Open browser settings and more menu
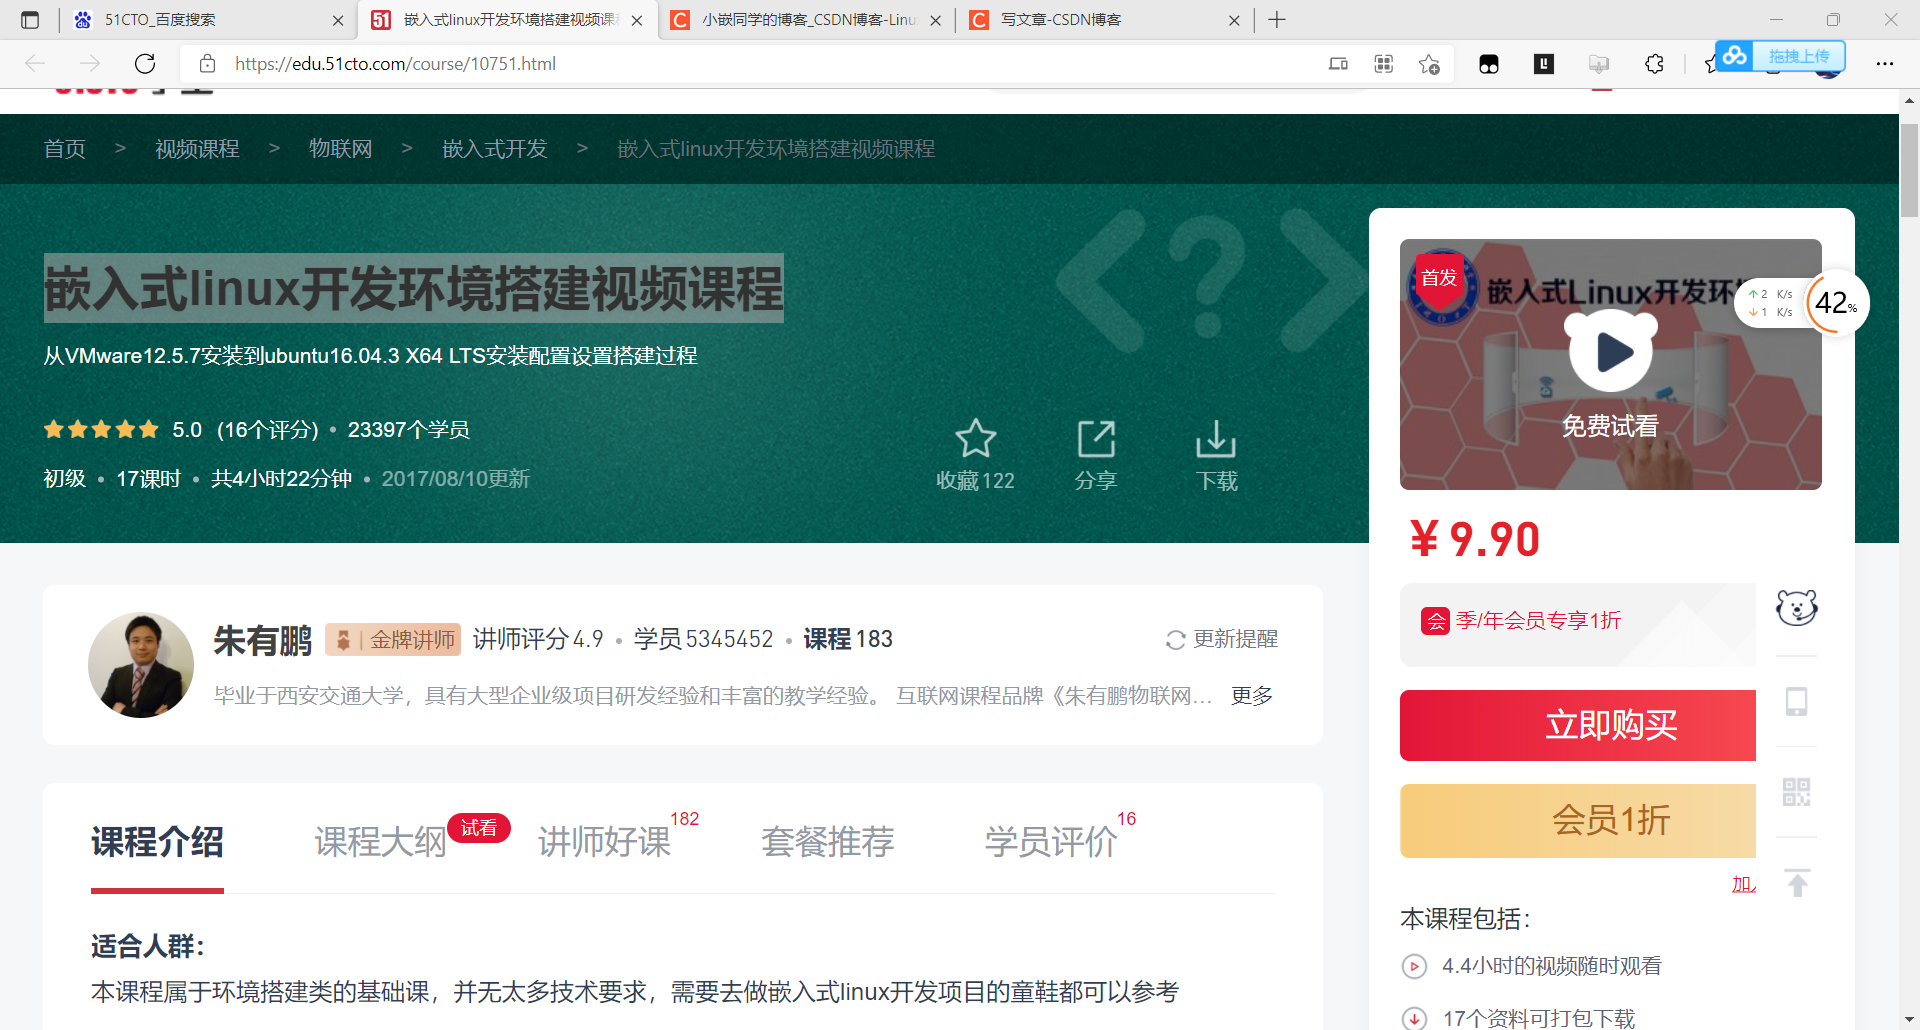This screenshot has height=1030, width=1920. [x=1885, y=64]
